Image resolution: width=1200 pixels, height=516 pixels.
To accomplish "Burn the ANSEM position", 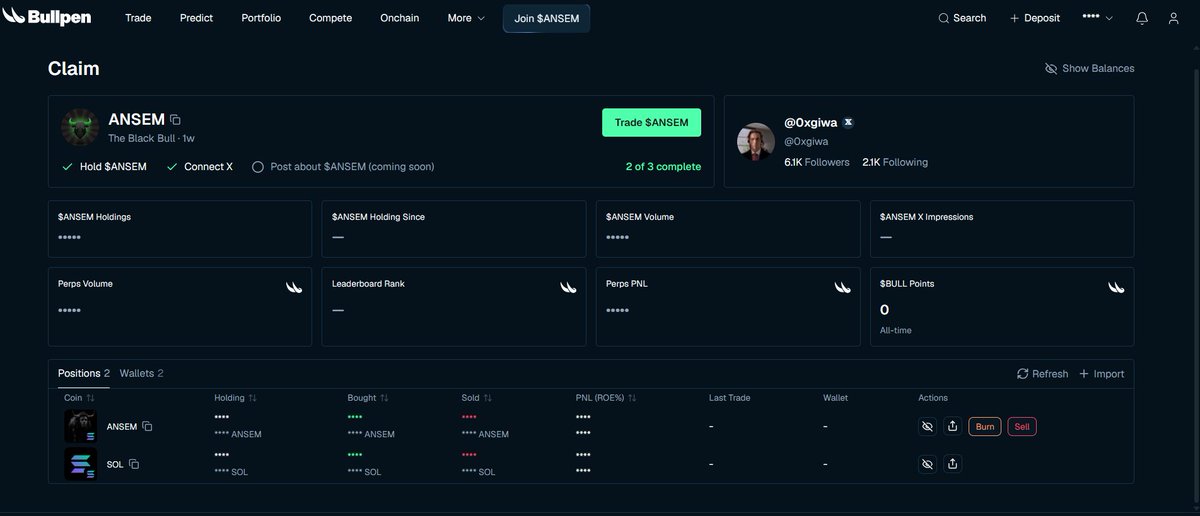I will coord(985,426).
